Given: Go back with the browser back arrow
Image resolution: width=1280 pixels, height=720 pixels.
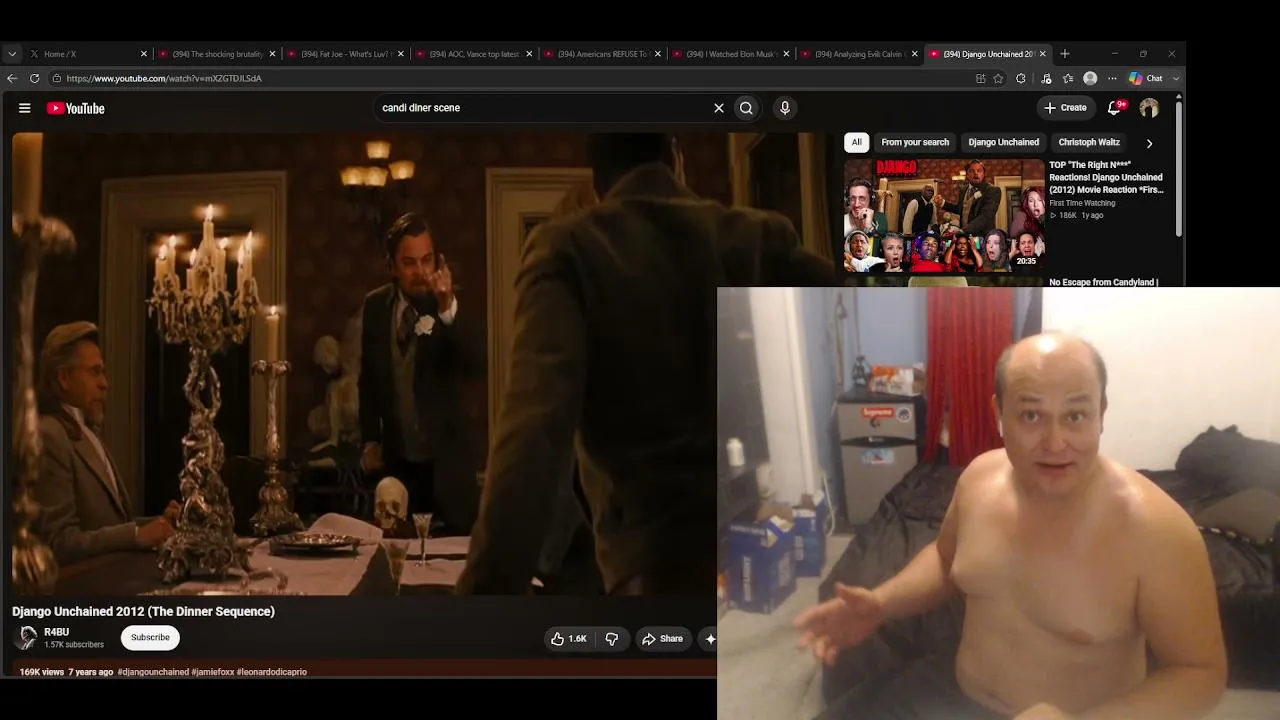Looking at the screenshot, I should (12, 78).
